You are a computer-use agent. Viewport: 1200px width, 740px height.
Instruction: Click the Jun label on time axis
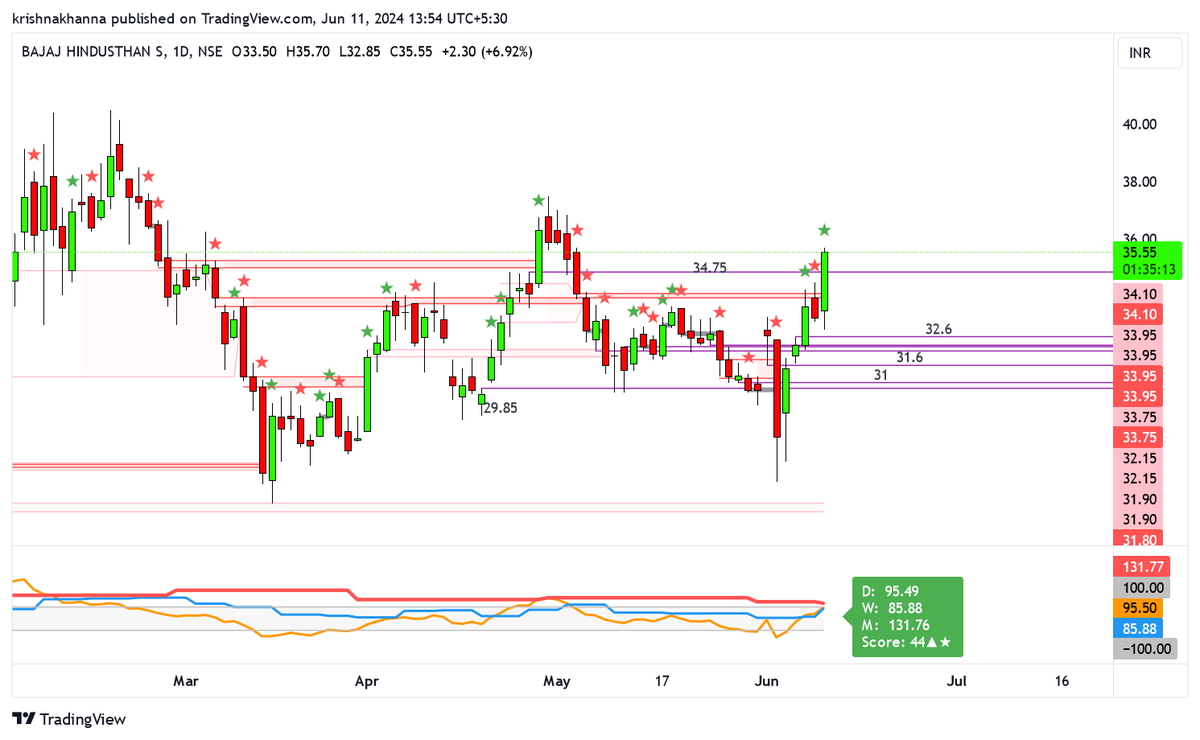tap(767, 681)
